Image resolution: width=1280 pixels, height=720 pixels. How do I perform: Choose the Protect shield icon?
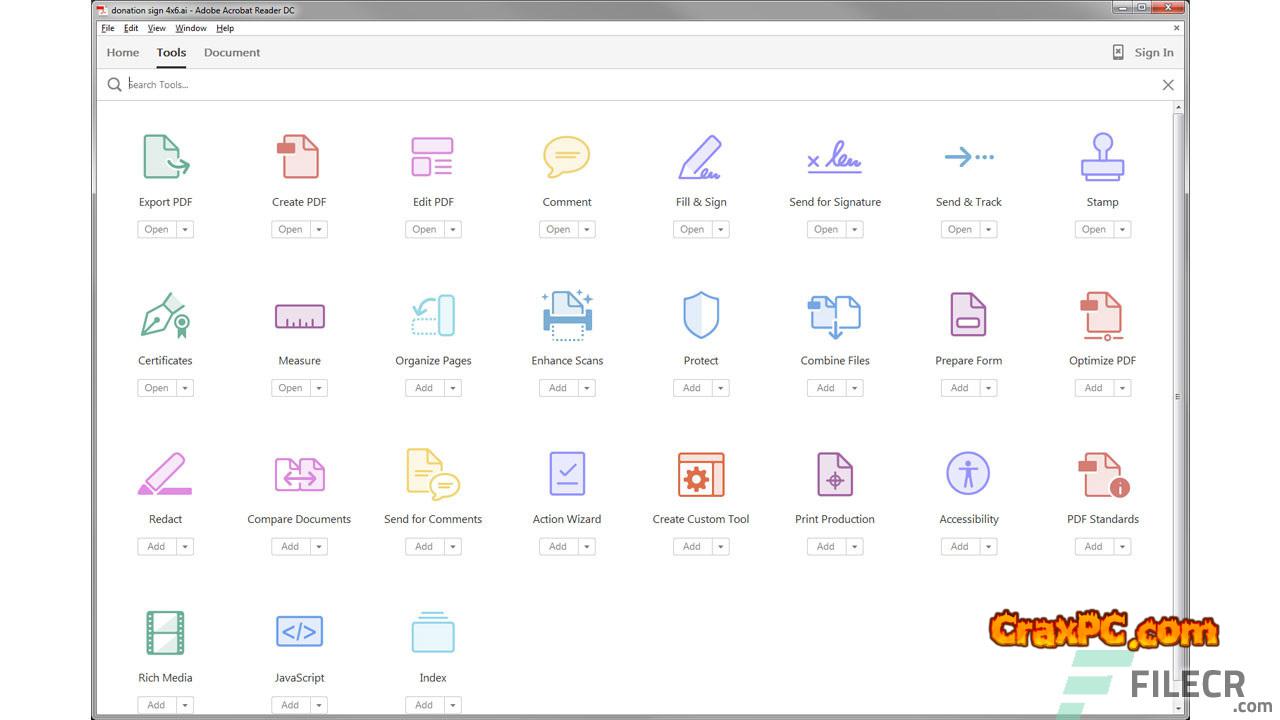coord(700,316)
